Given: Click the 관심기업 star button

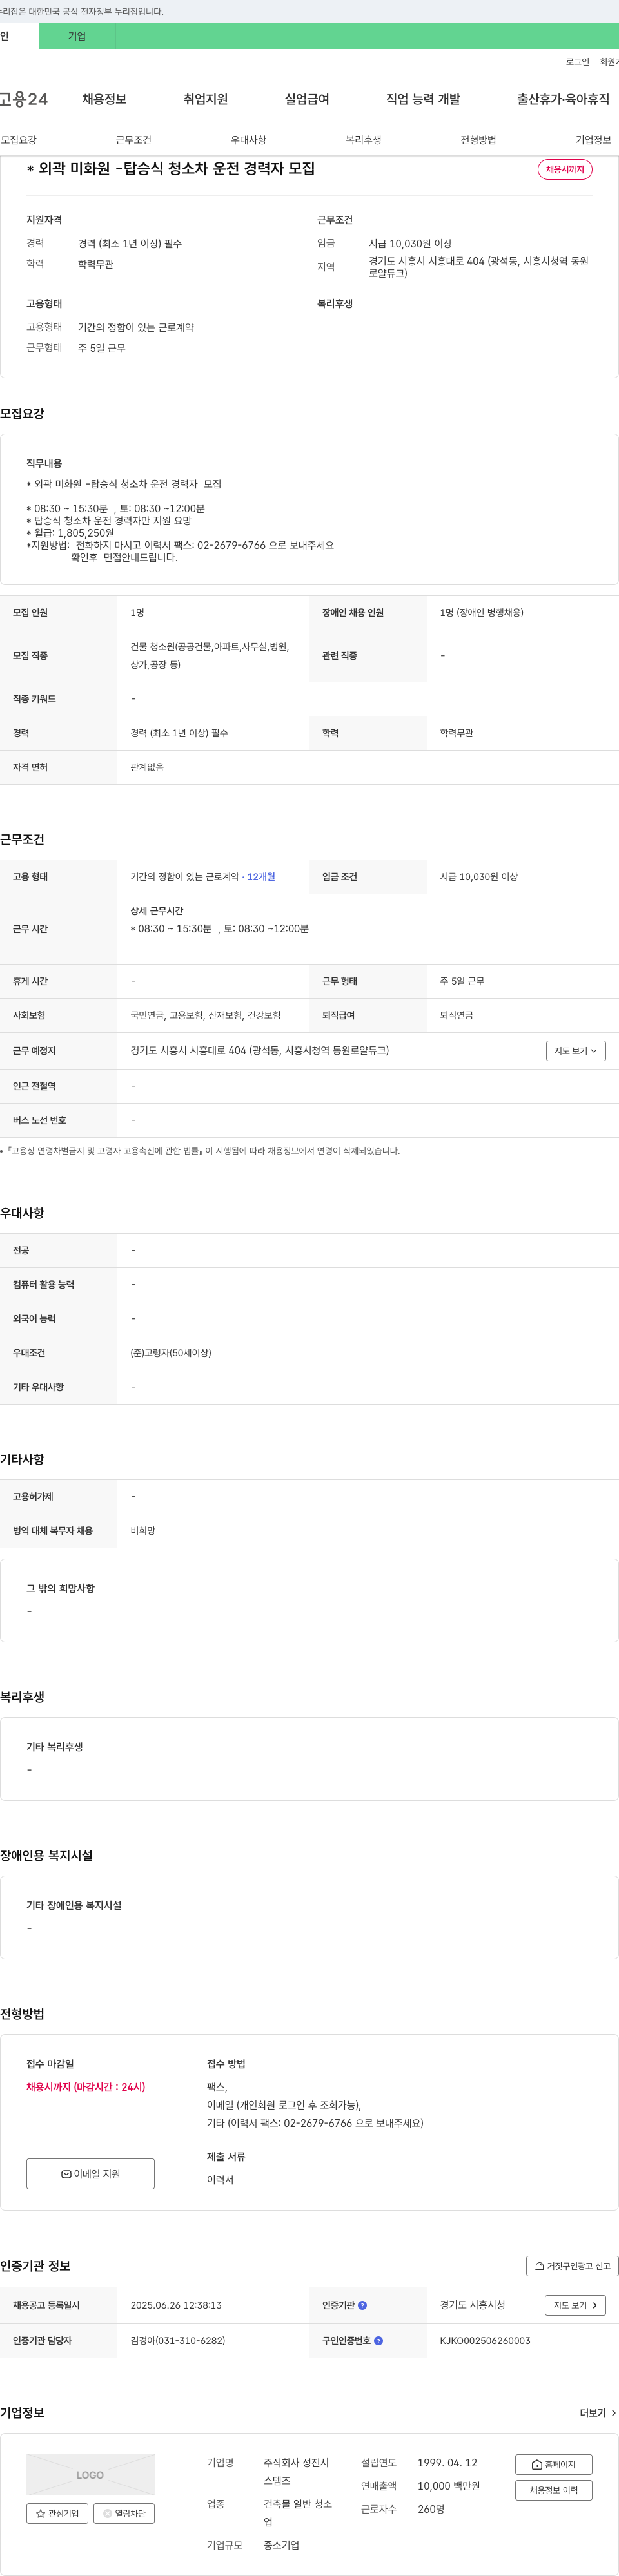Looking at the screenshot, I should point(57,2513).
